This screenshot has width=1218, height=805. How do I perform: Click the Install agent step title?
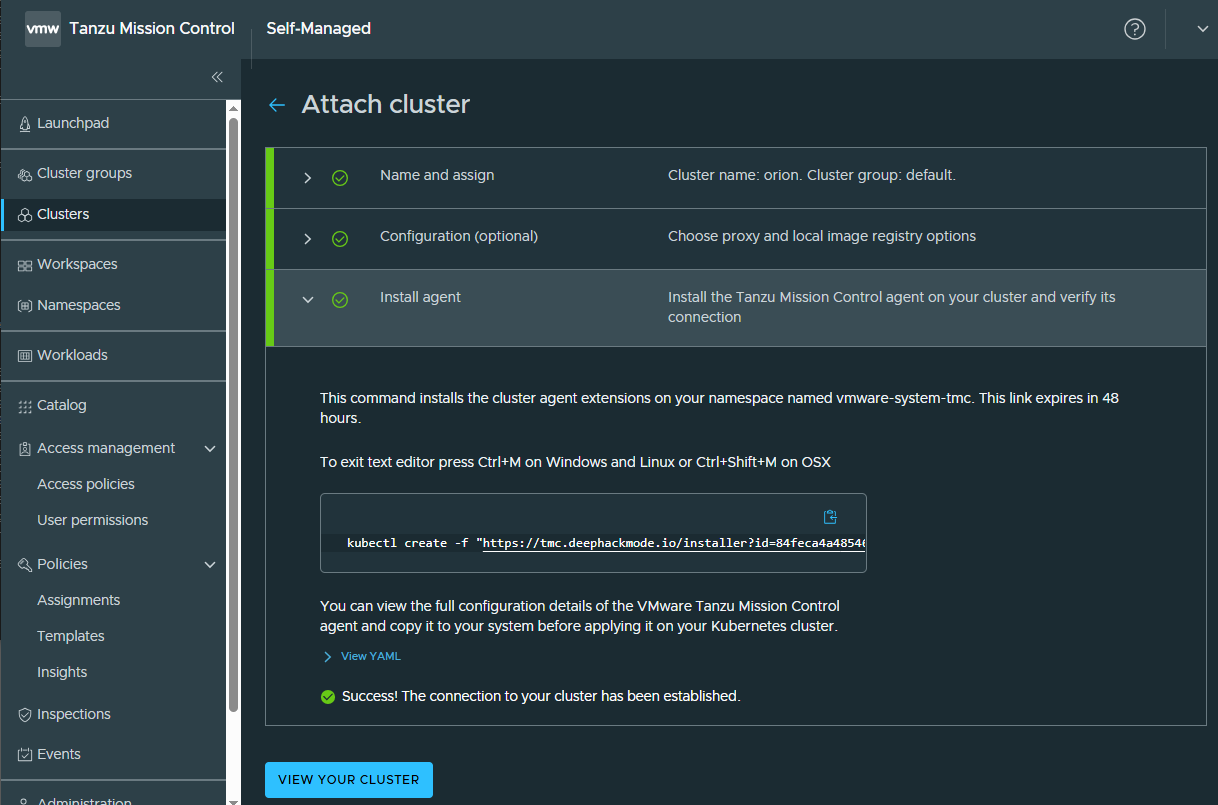pyautogui.click(x=421, y=298)
